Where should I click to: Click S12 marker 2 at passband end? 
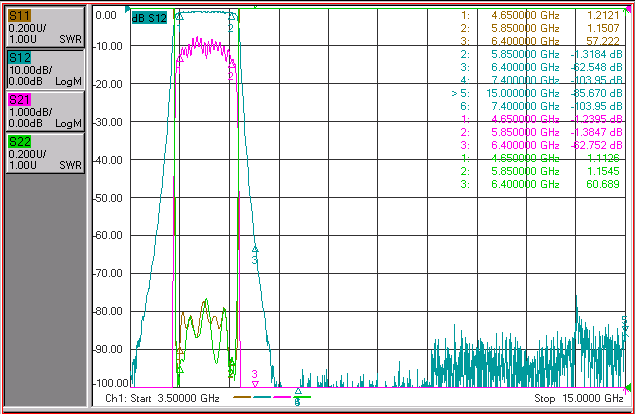[x=232, y=17]
